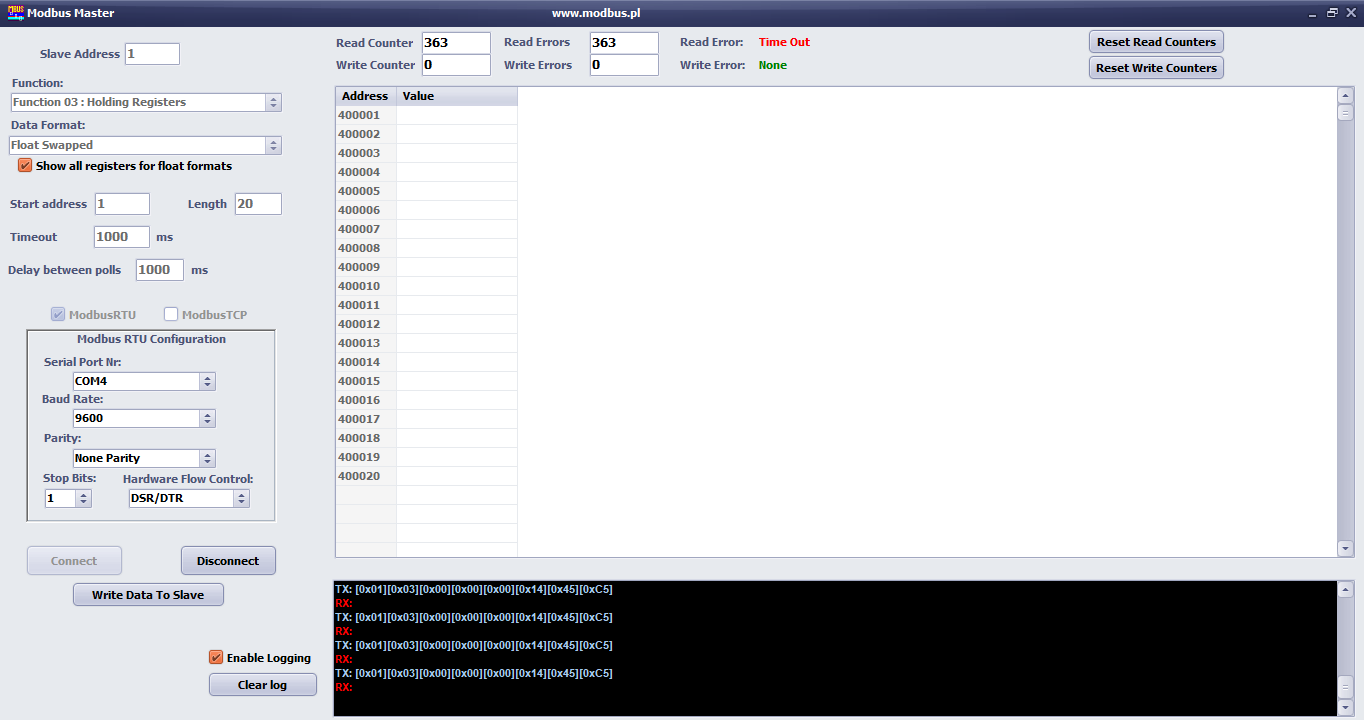
Task: Adjust the Stop Bits spinner
Action: (84, 498)
